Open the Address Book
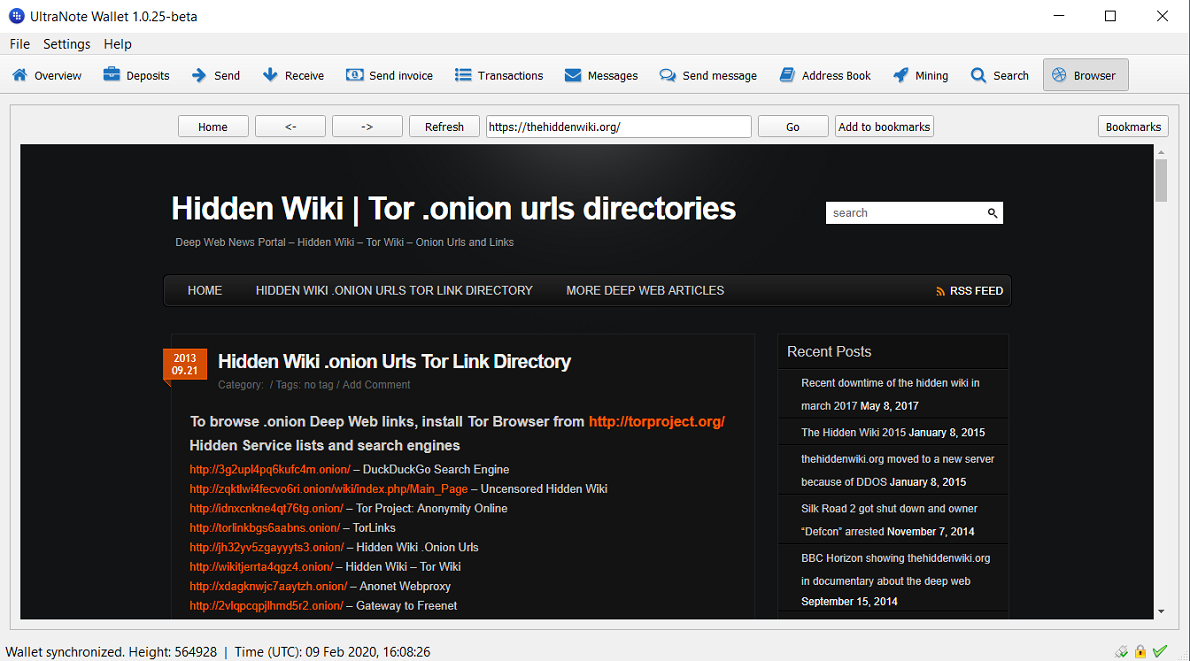Image resolution: width=1190 pixels, height=661 pixels. (825, 75)
